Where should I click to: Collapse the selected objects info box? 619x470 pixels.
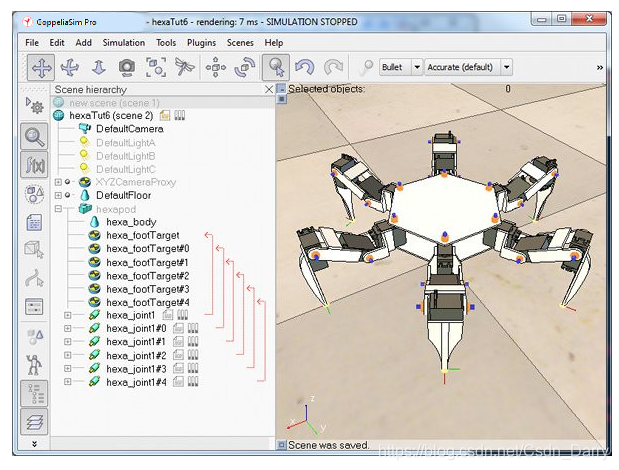(281, 89)
